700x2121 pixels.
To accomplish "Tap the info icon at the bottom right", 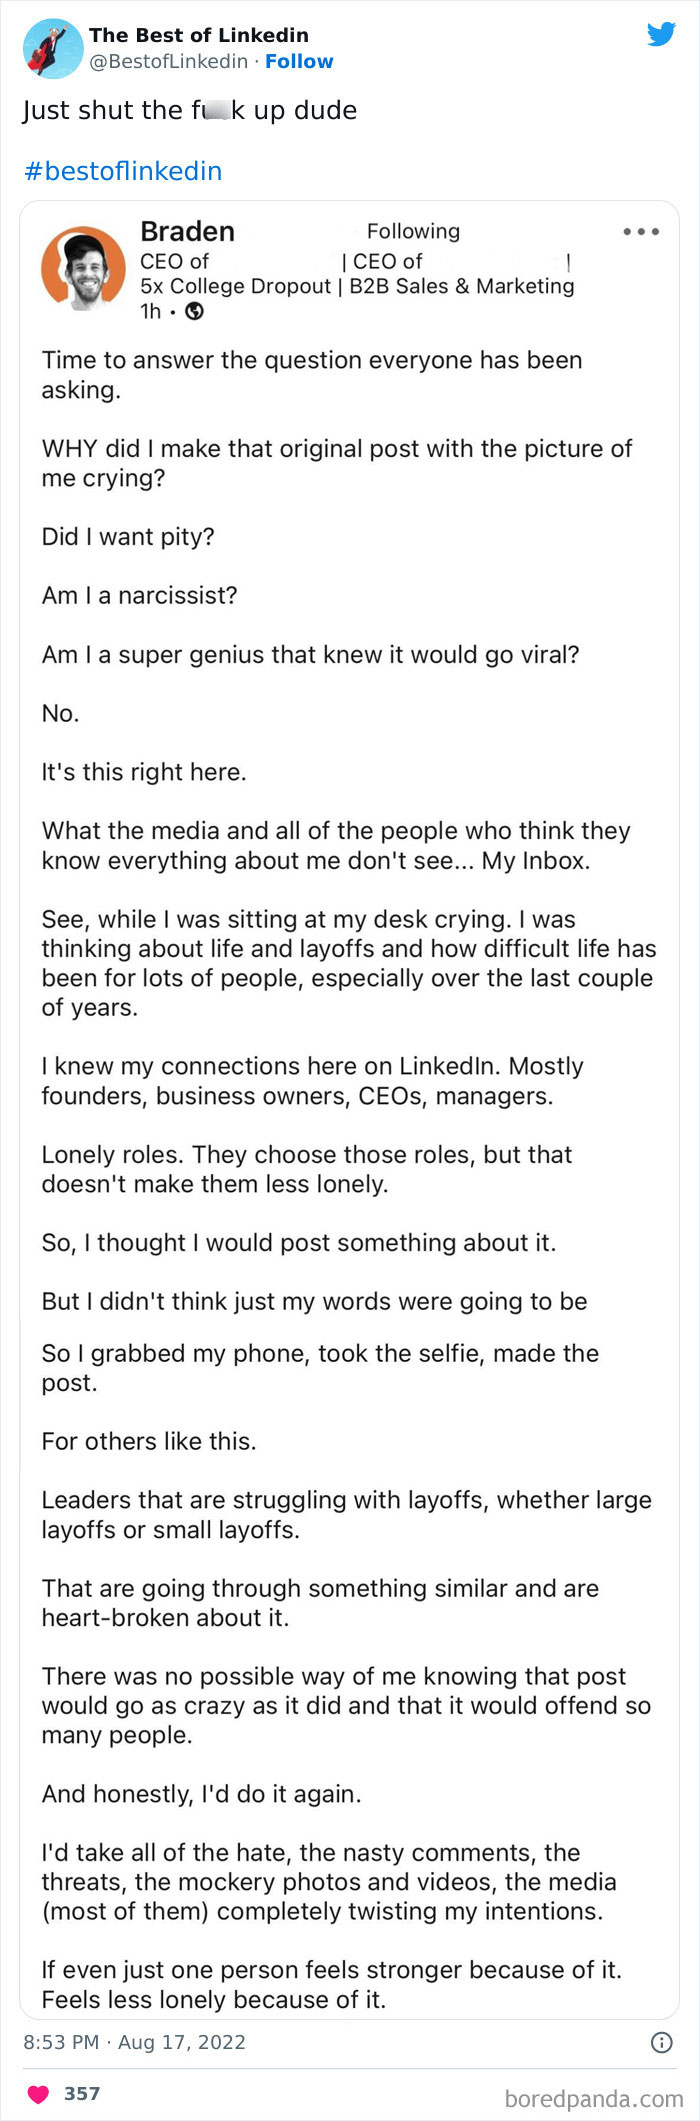I will (662, 2042).
